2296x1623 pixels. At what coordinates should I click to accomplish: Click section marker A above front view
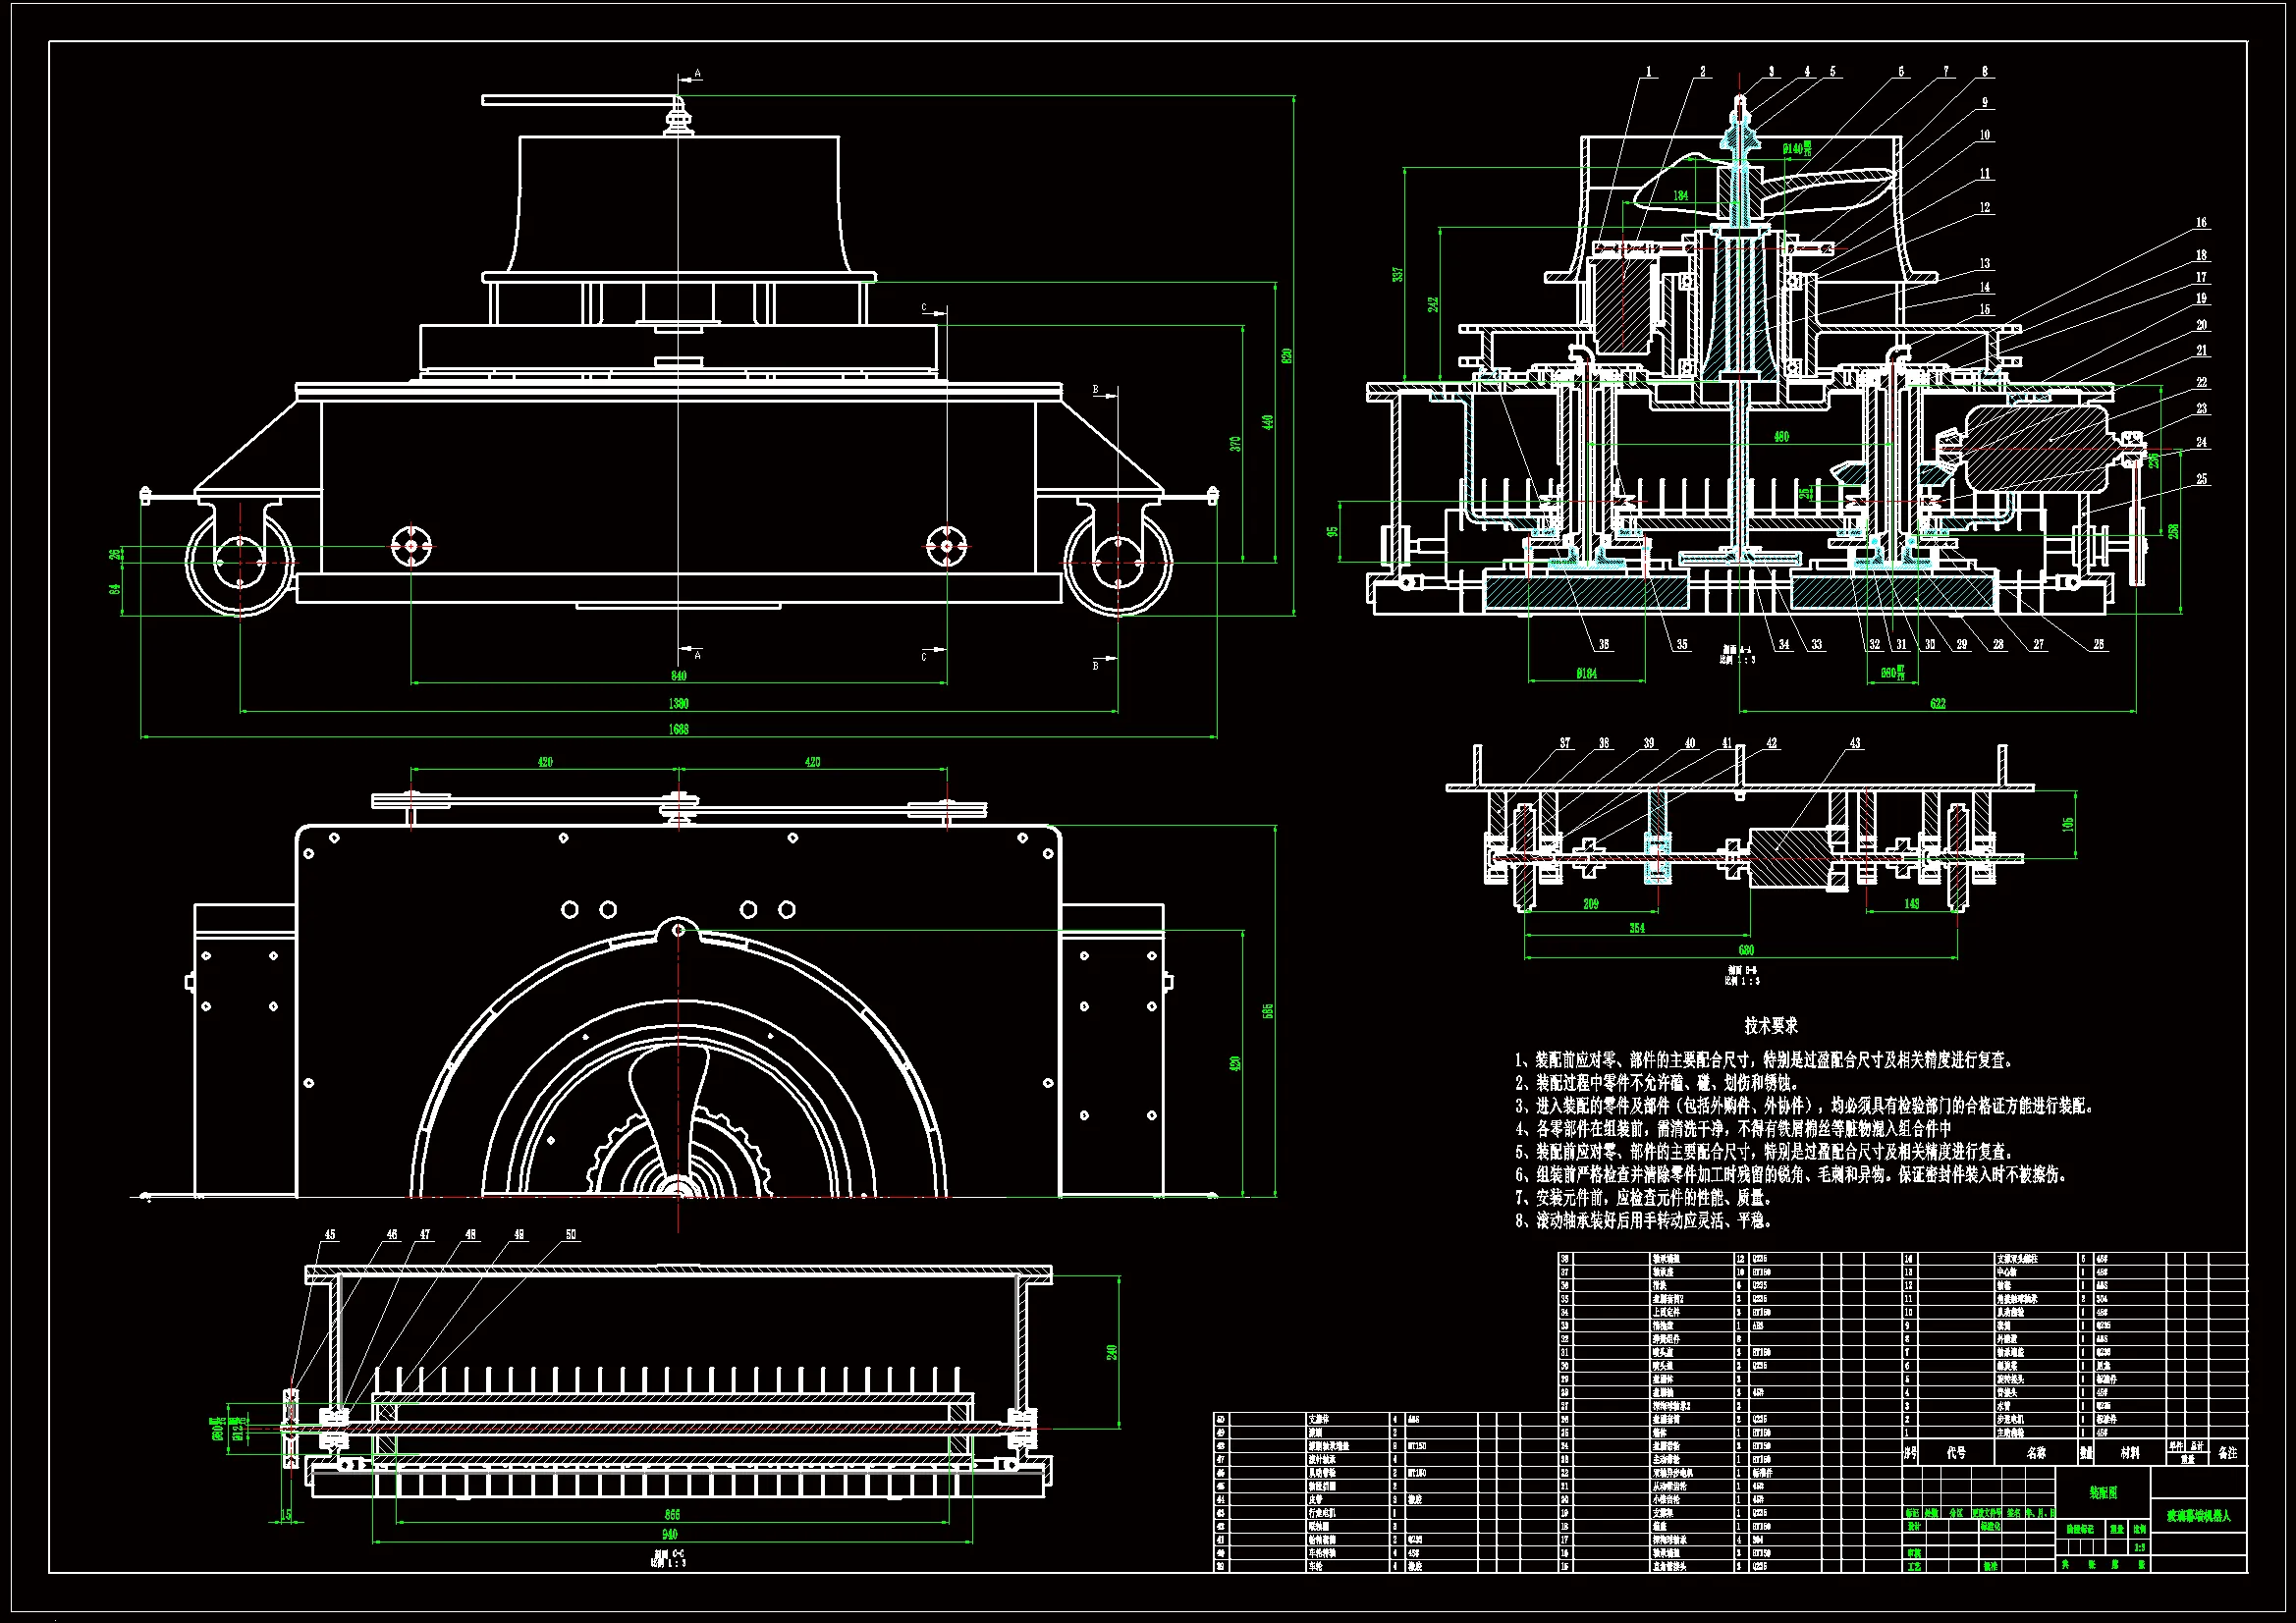pyautogui.click(x=697, y=73)
